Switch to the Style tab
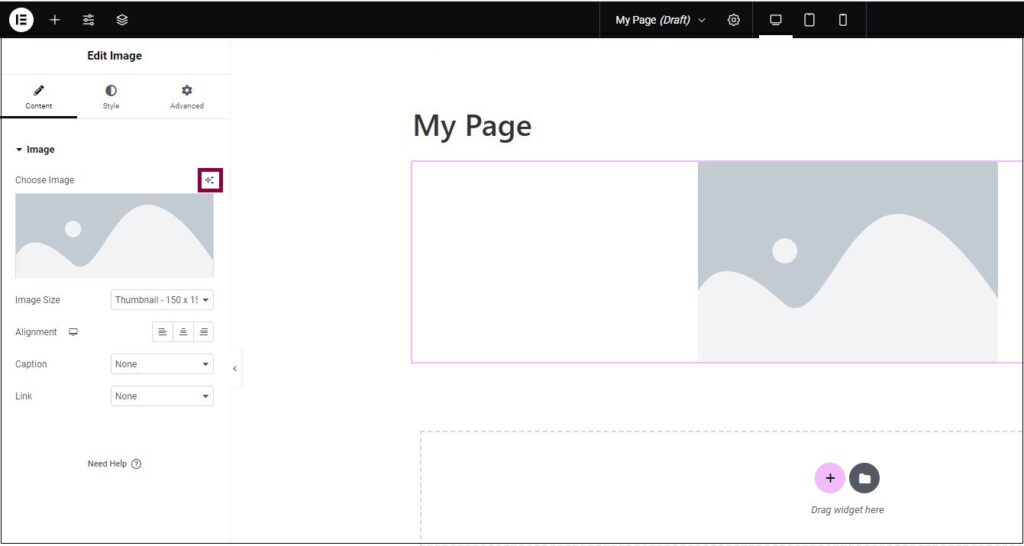 [111, 96]
